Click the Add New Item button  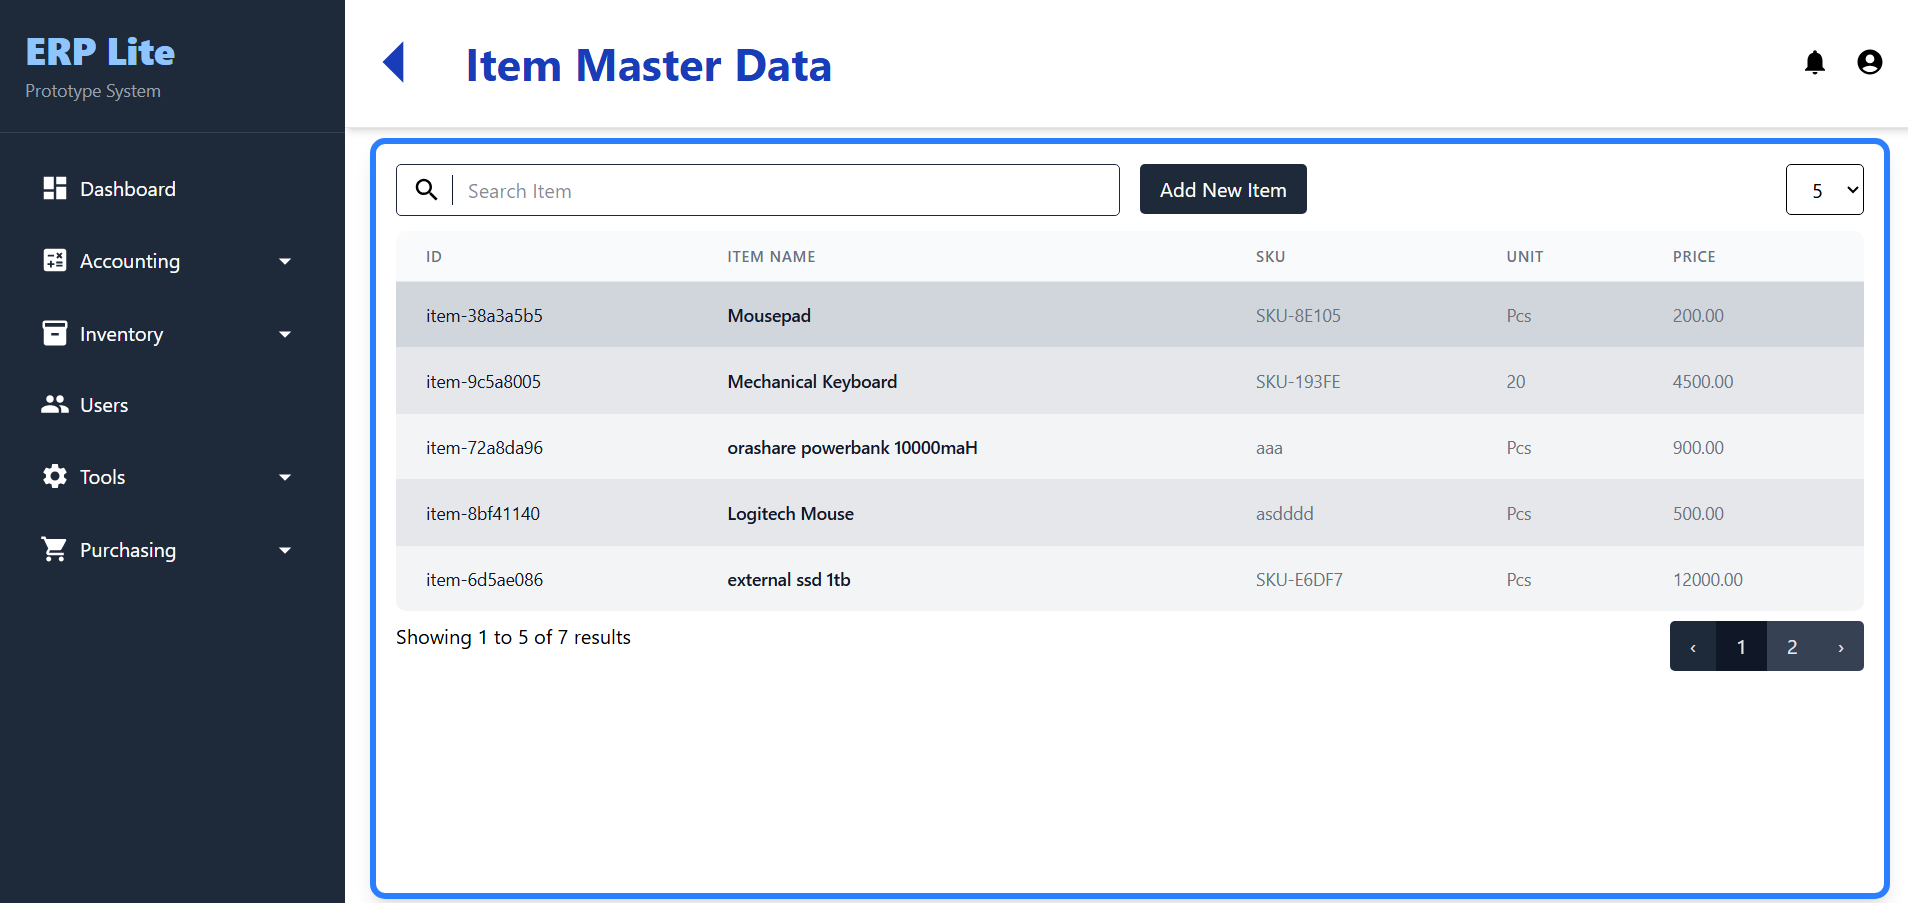[1223, 189]
